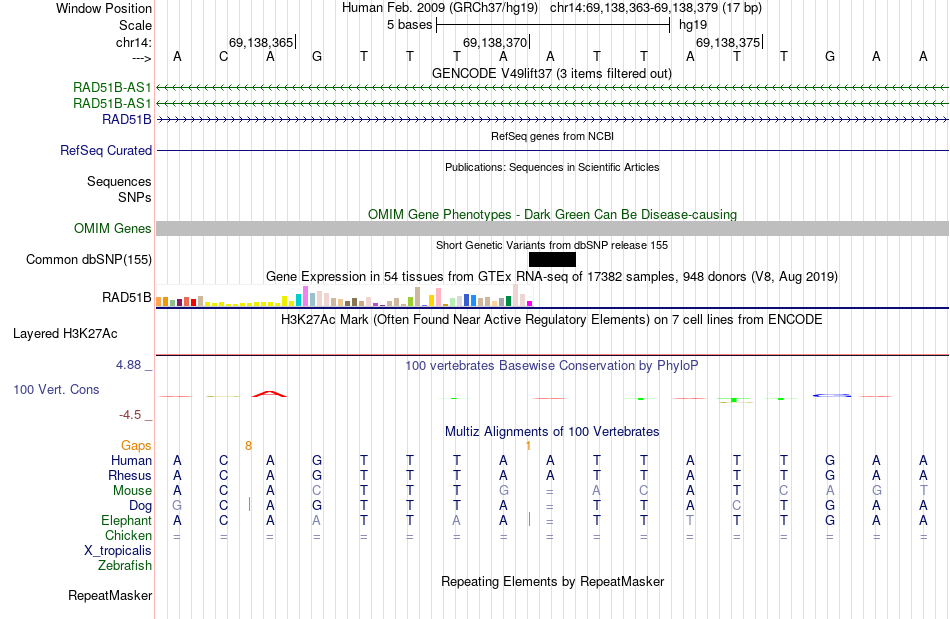Click the OMIM Genes track label
The image size is (950, 619).
(113, 228)
